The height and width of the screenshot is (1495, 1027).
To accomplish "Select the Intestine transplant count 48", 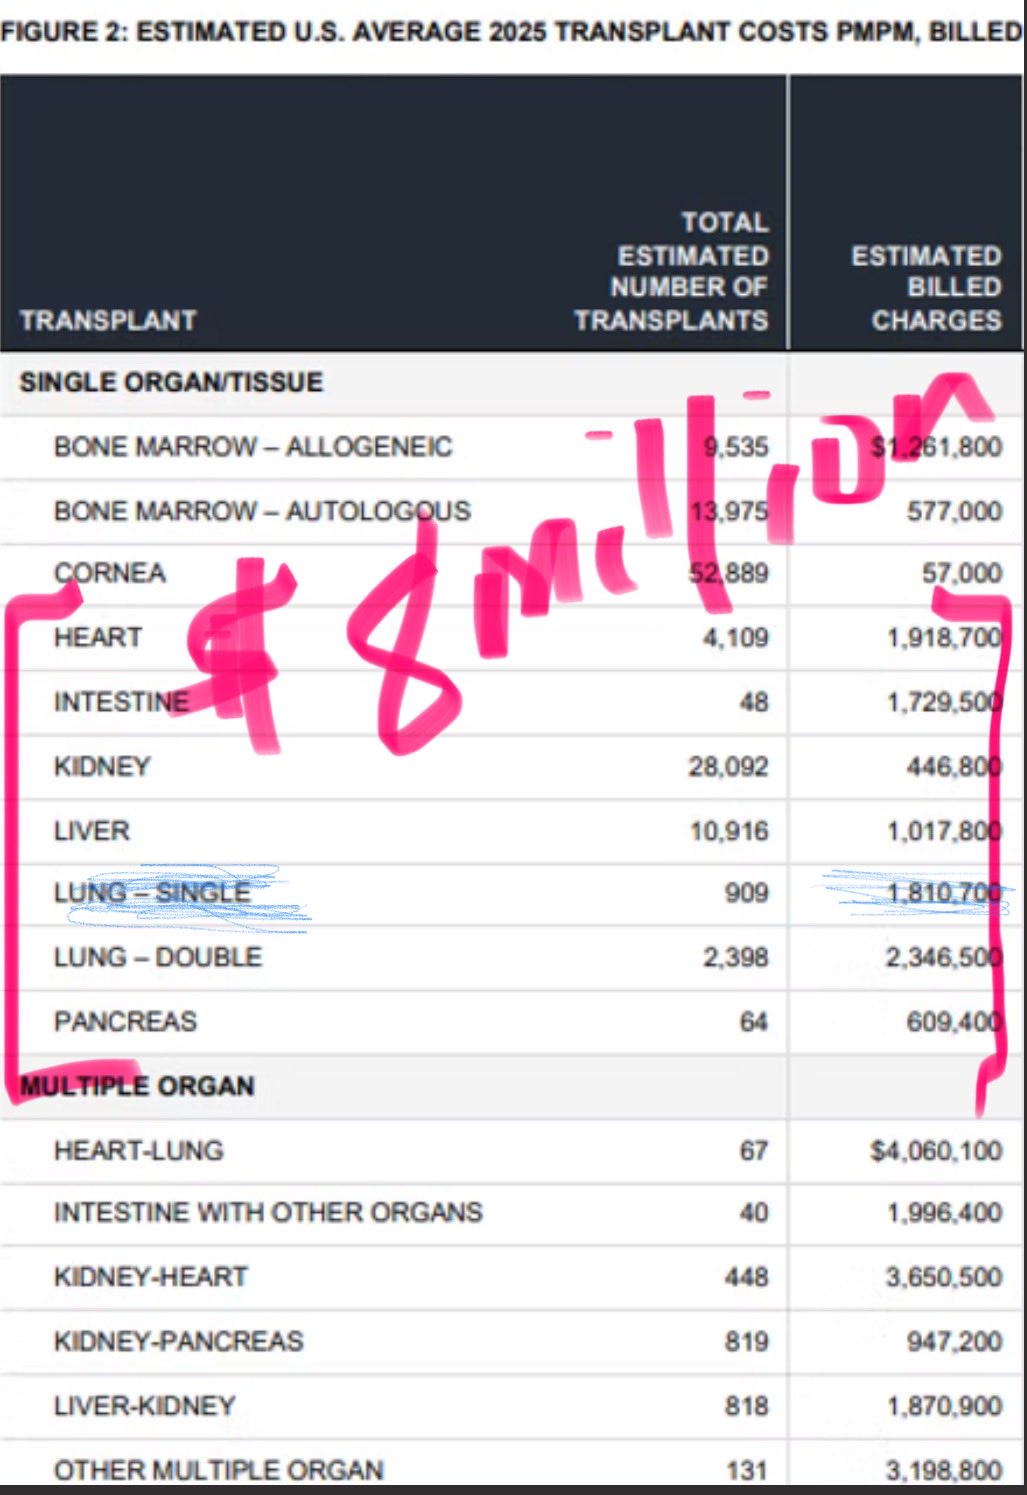I will pos(753,702).
